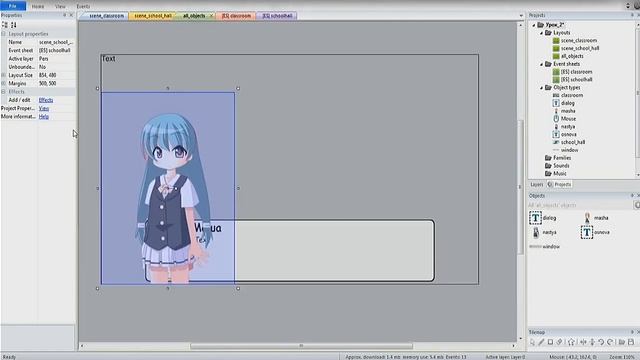Image resolution: width=640 pixels, height=360 pixels.
Task: Click the Effects link
Action: 46,100
